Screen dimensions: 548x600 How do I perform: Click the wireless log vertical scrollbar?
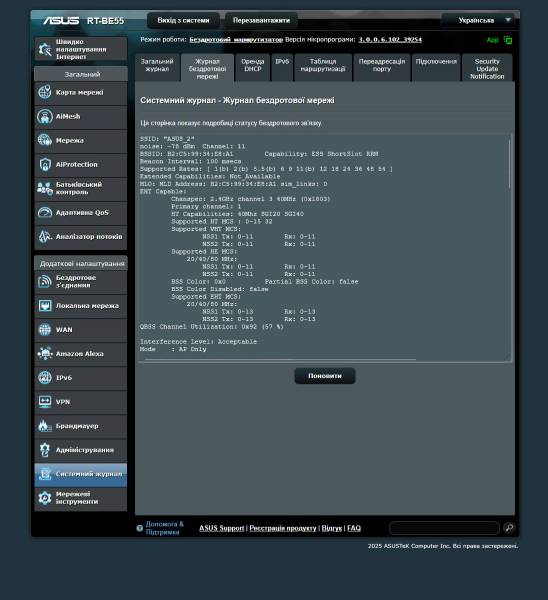coord(509,164)
